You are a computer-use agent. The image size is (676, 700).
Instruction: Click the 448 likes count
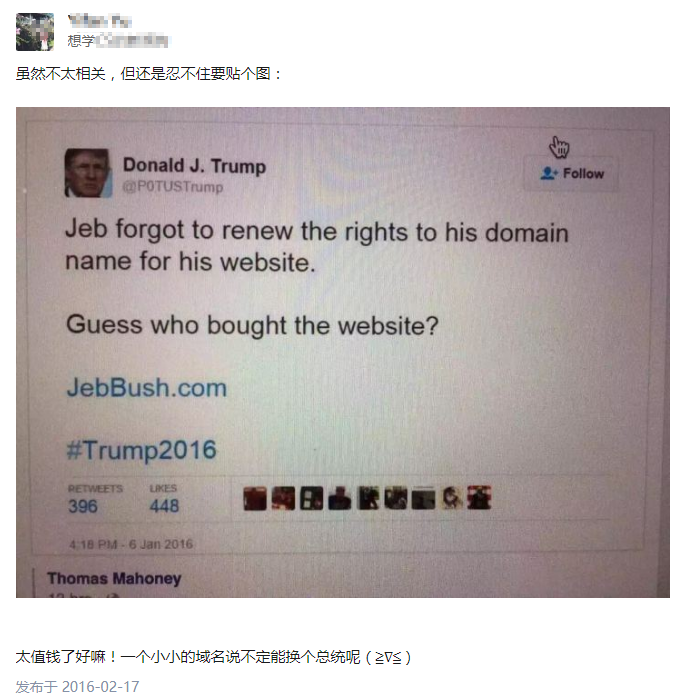pos(164,506)
